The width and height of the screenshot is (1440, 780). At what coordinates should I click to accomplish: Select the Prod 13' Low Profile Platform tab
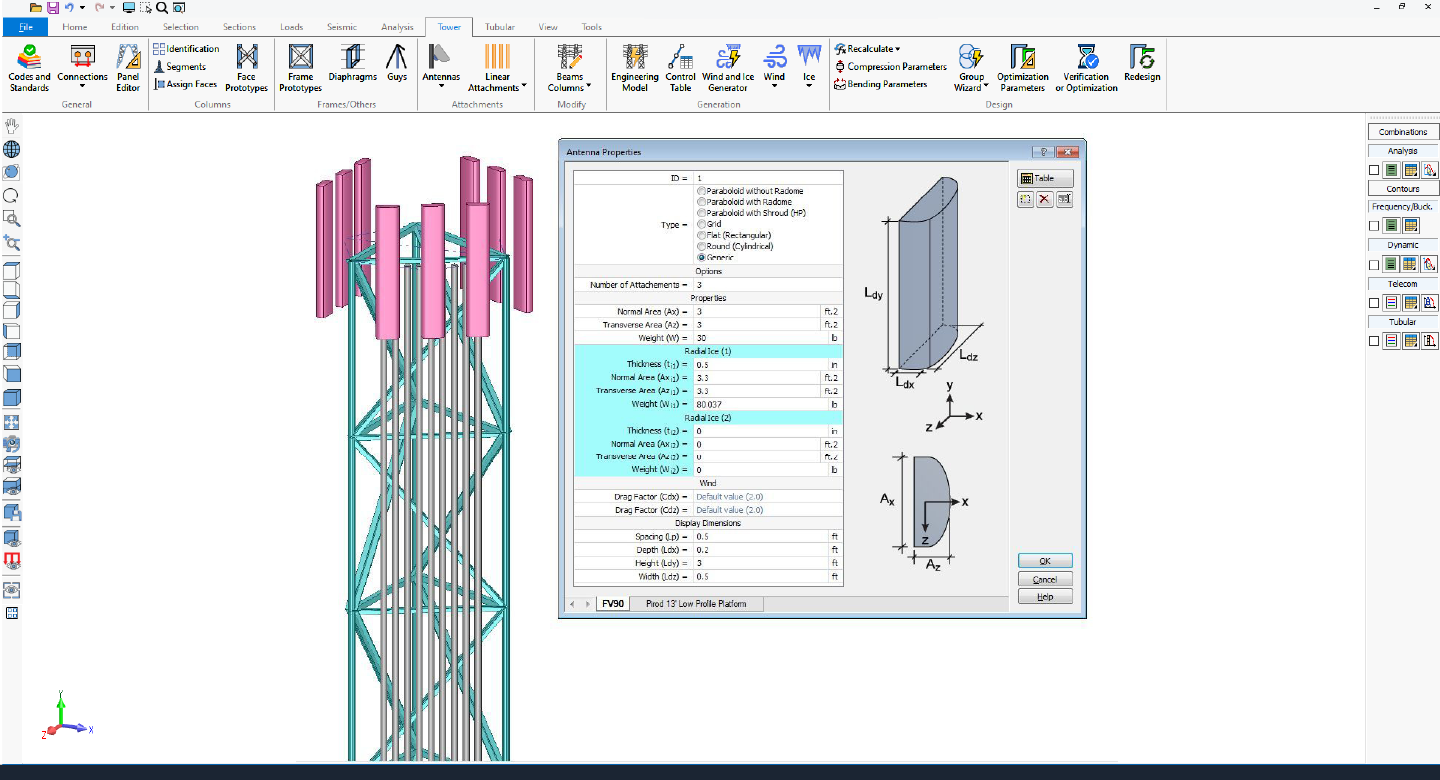(x=697, y=603)
